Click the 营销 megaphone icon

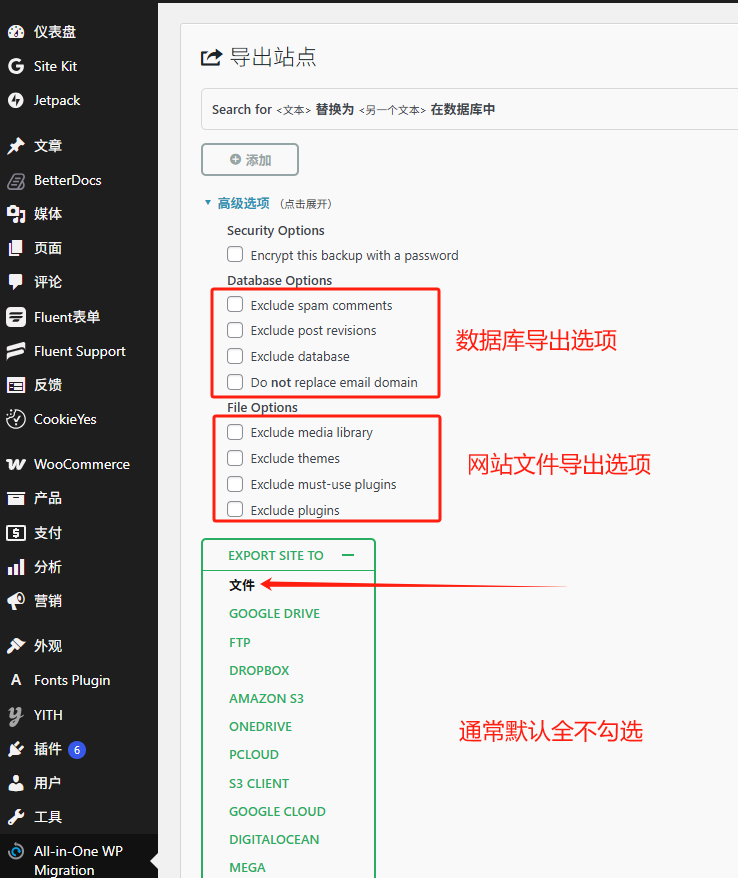(16, 601)
